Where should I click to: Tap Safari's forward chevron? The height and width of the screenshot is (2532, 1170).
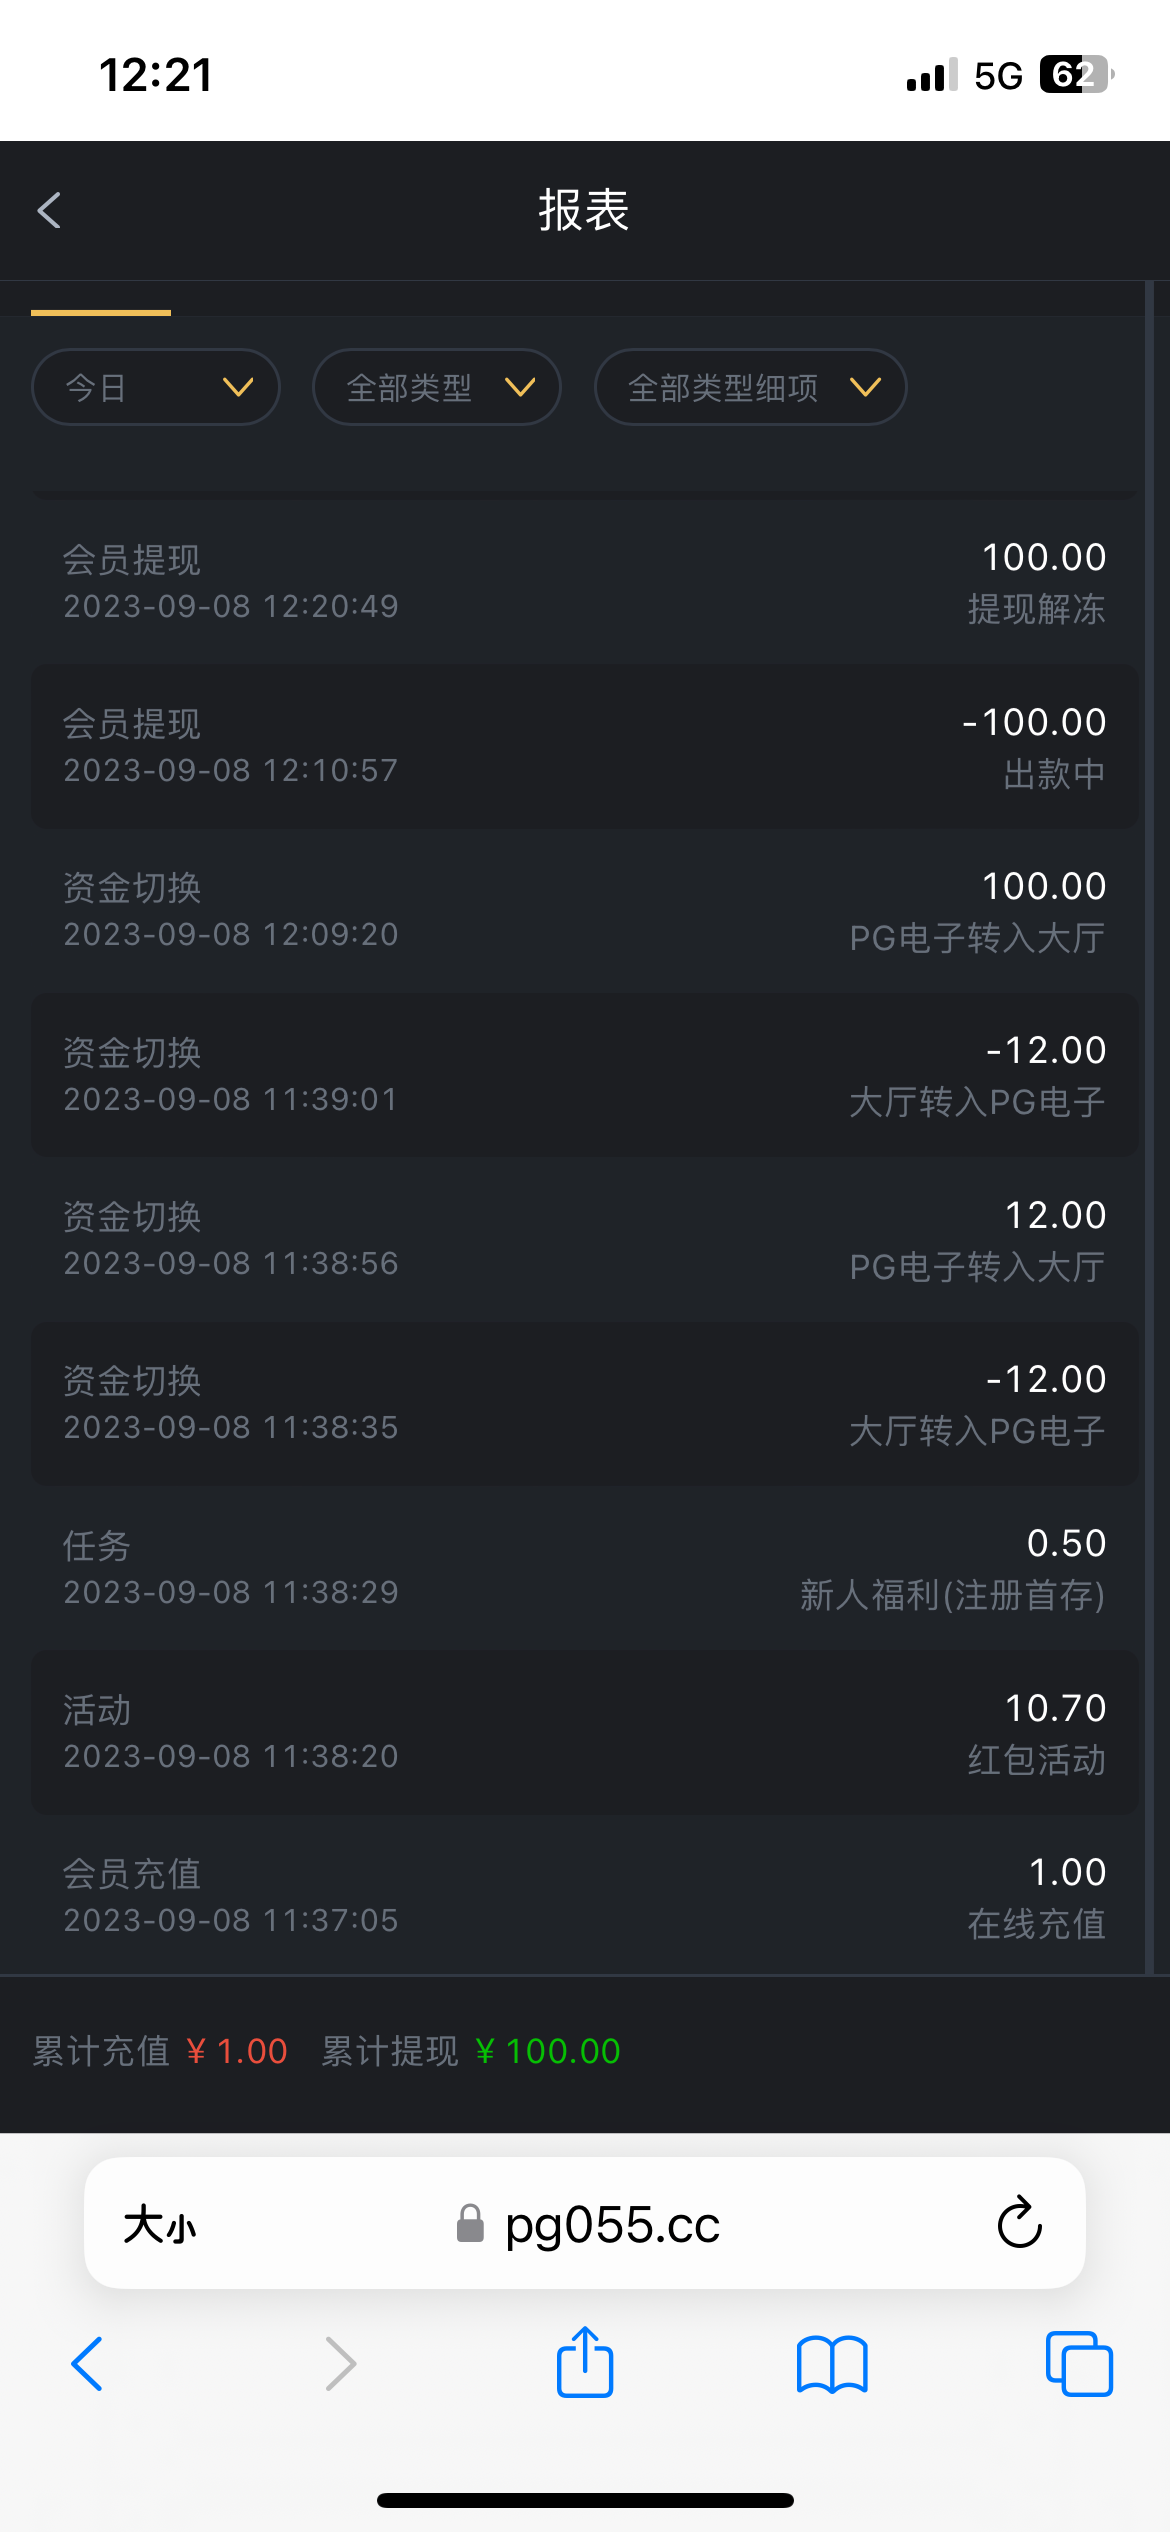coord(340,2365)
